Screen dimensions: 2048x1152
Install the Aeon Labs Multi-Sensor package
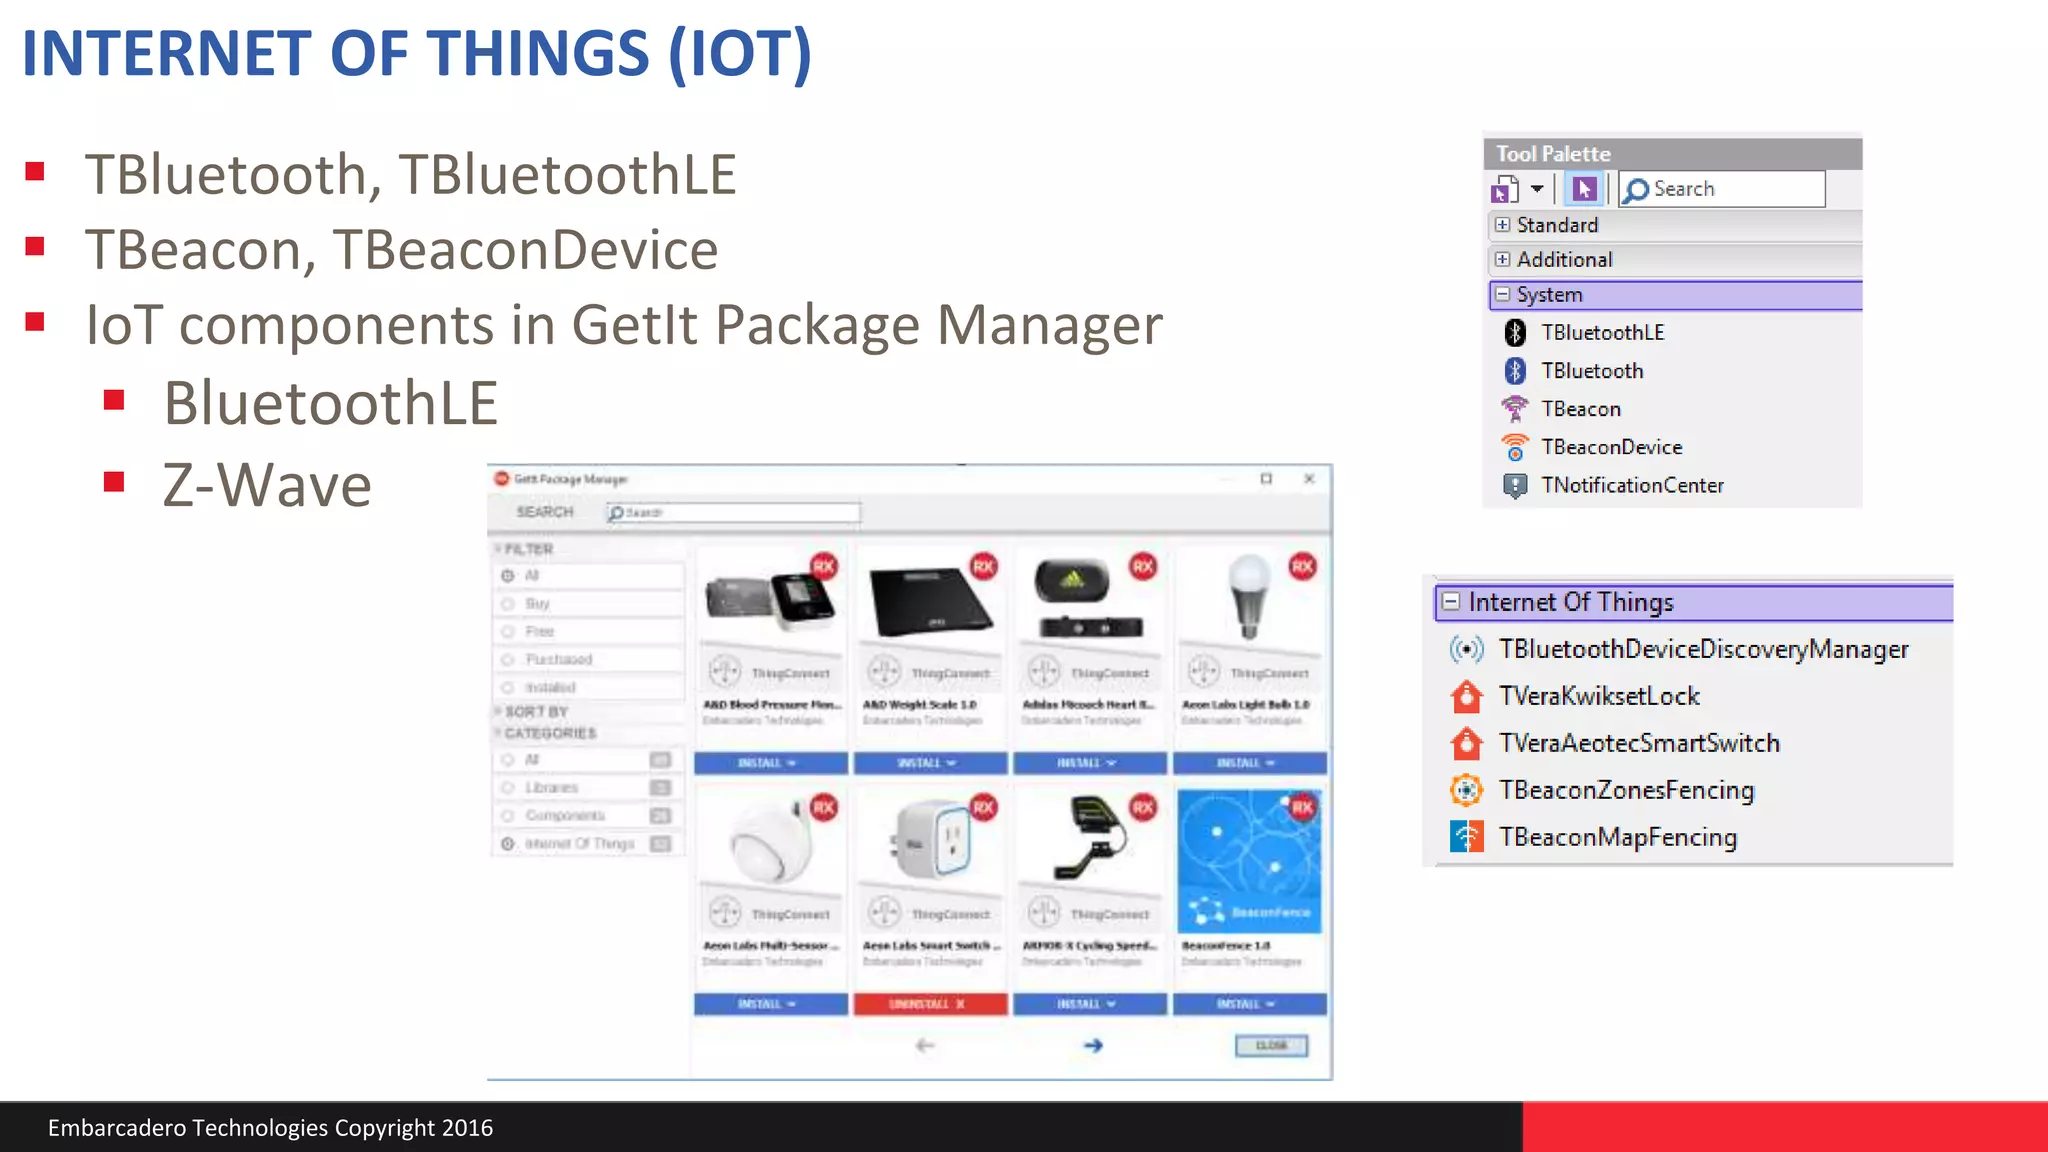771,1004
